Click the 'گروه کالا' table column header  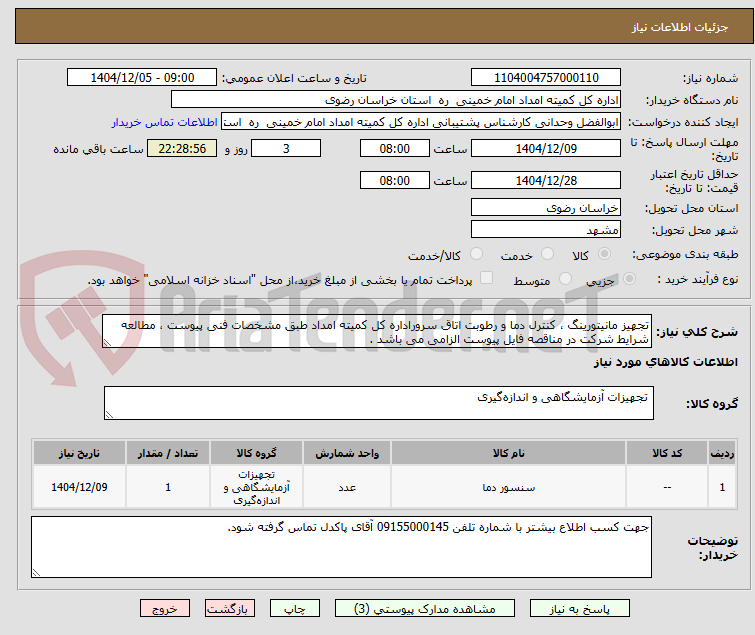click(257, 453)
